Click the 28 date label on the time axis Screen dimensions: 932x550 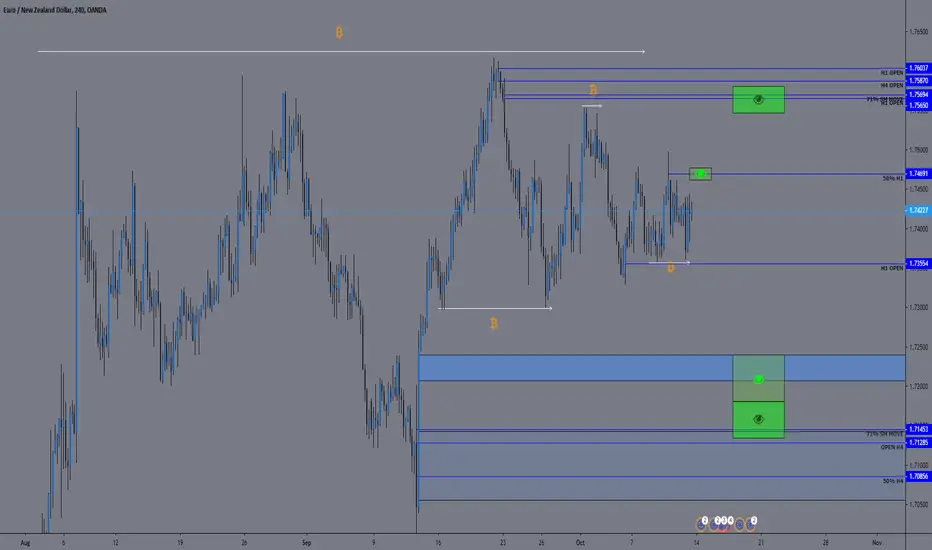826,543
